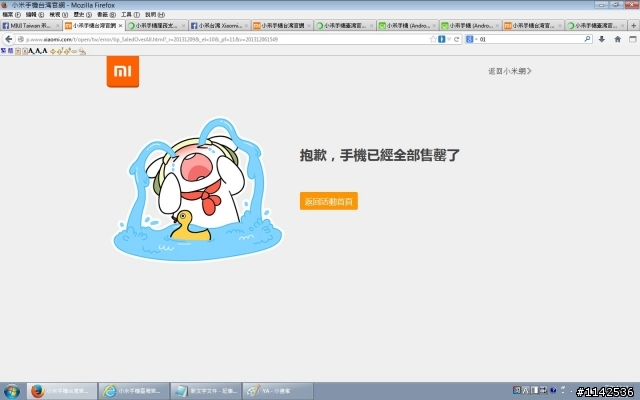The width and height of the screenshot is (640, 400).
Task: Click the first yellow diamond toolbar icon
Action: [x=53, y=51]
